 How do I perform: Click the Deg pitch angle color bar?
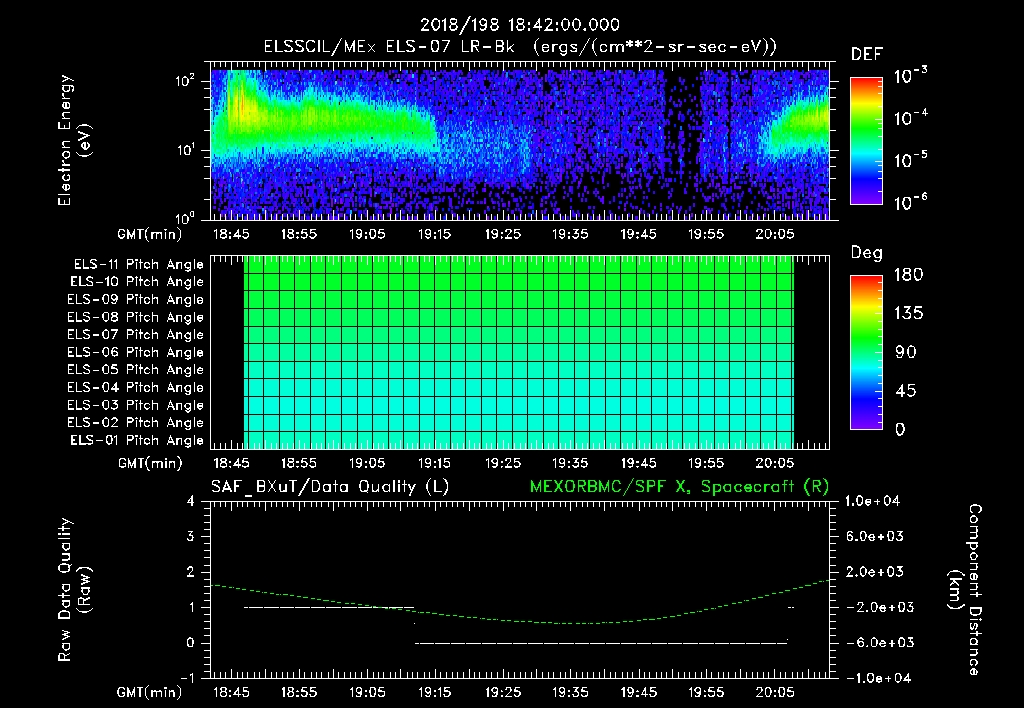tap(866, 353)
